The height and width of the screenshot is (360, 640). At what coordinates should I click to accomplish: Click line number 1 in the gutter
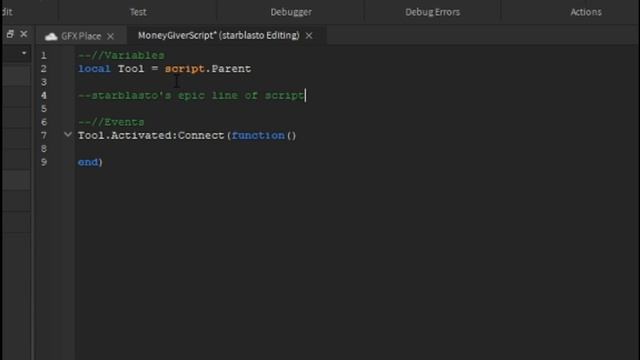coord(44,55)
